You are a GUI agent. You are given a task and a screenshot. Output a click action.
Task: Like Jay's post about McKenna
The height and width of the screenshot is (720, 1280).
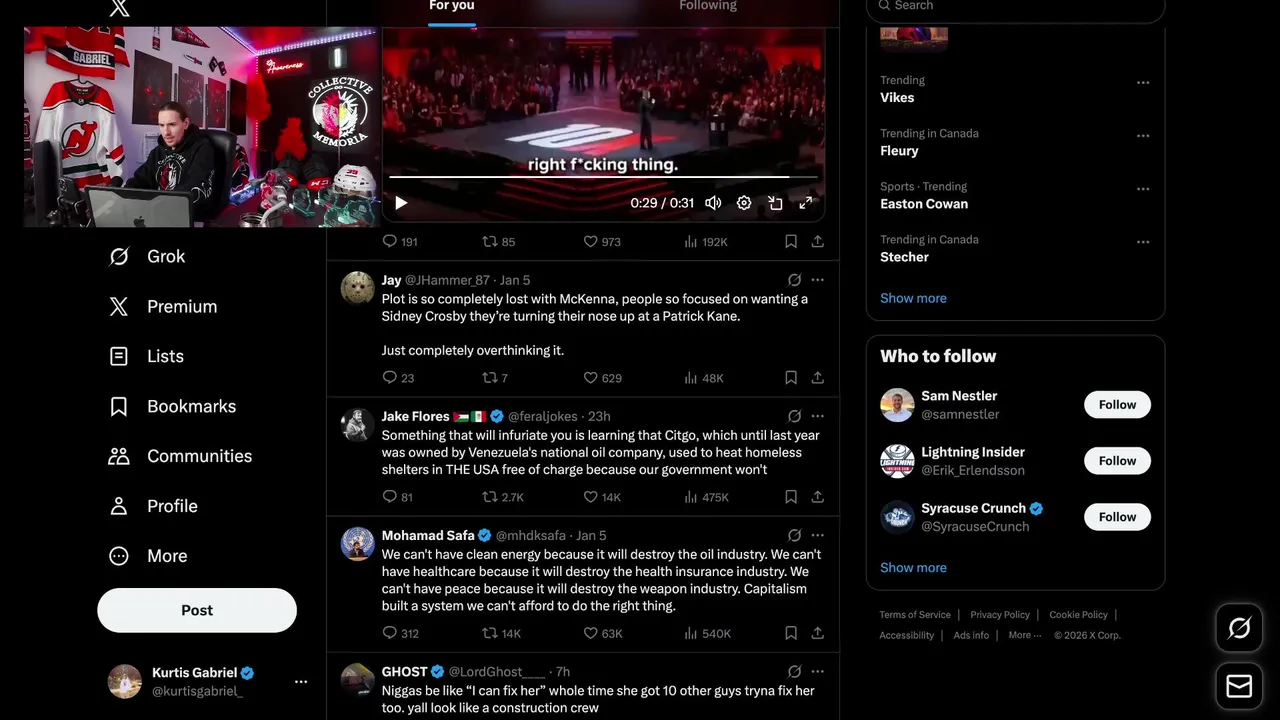pyautogui.click(x=591, y=378)
